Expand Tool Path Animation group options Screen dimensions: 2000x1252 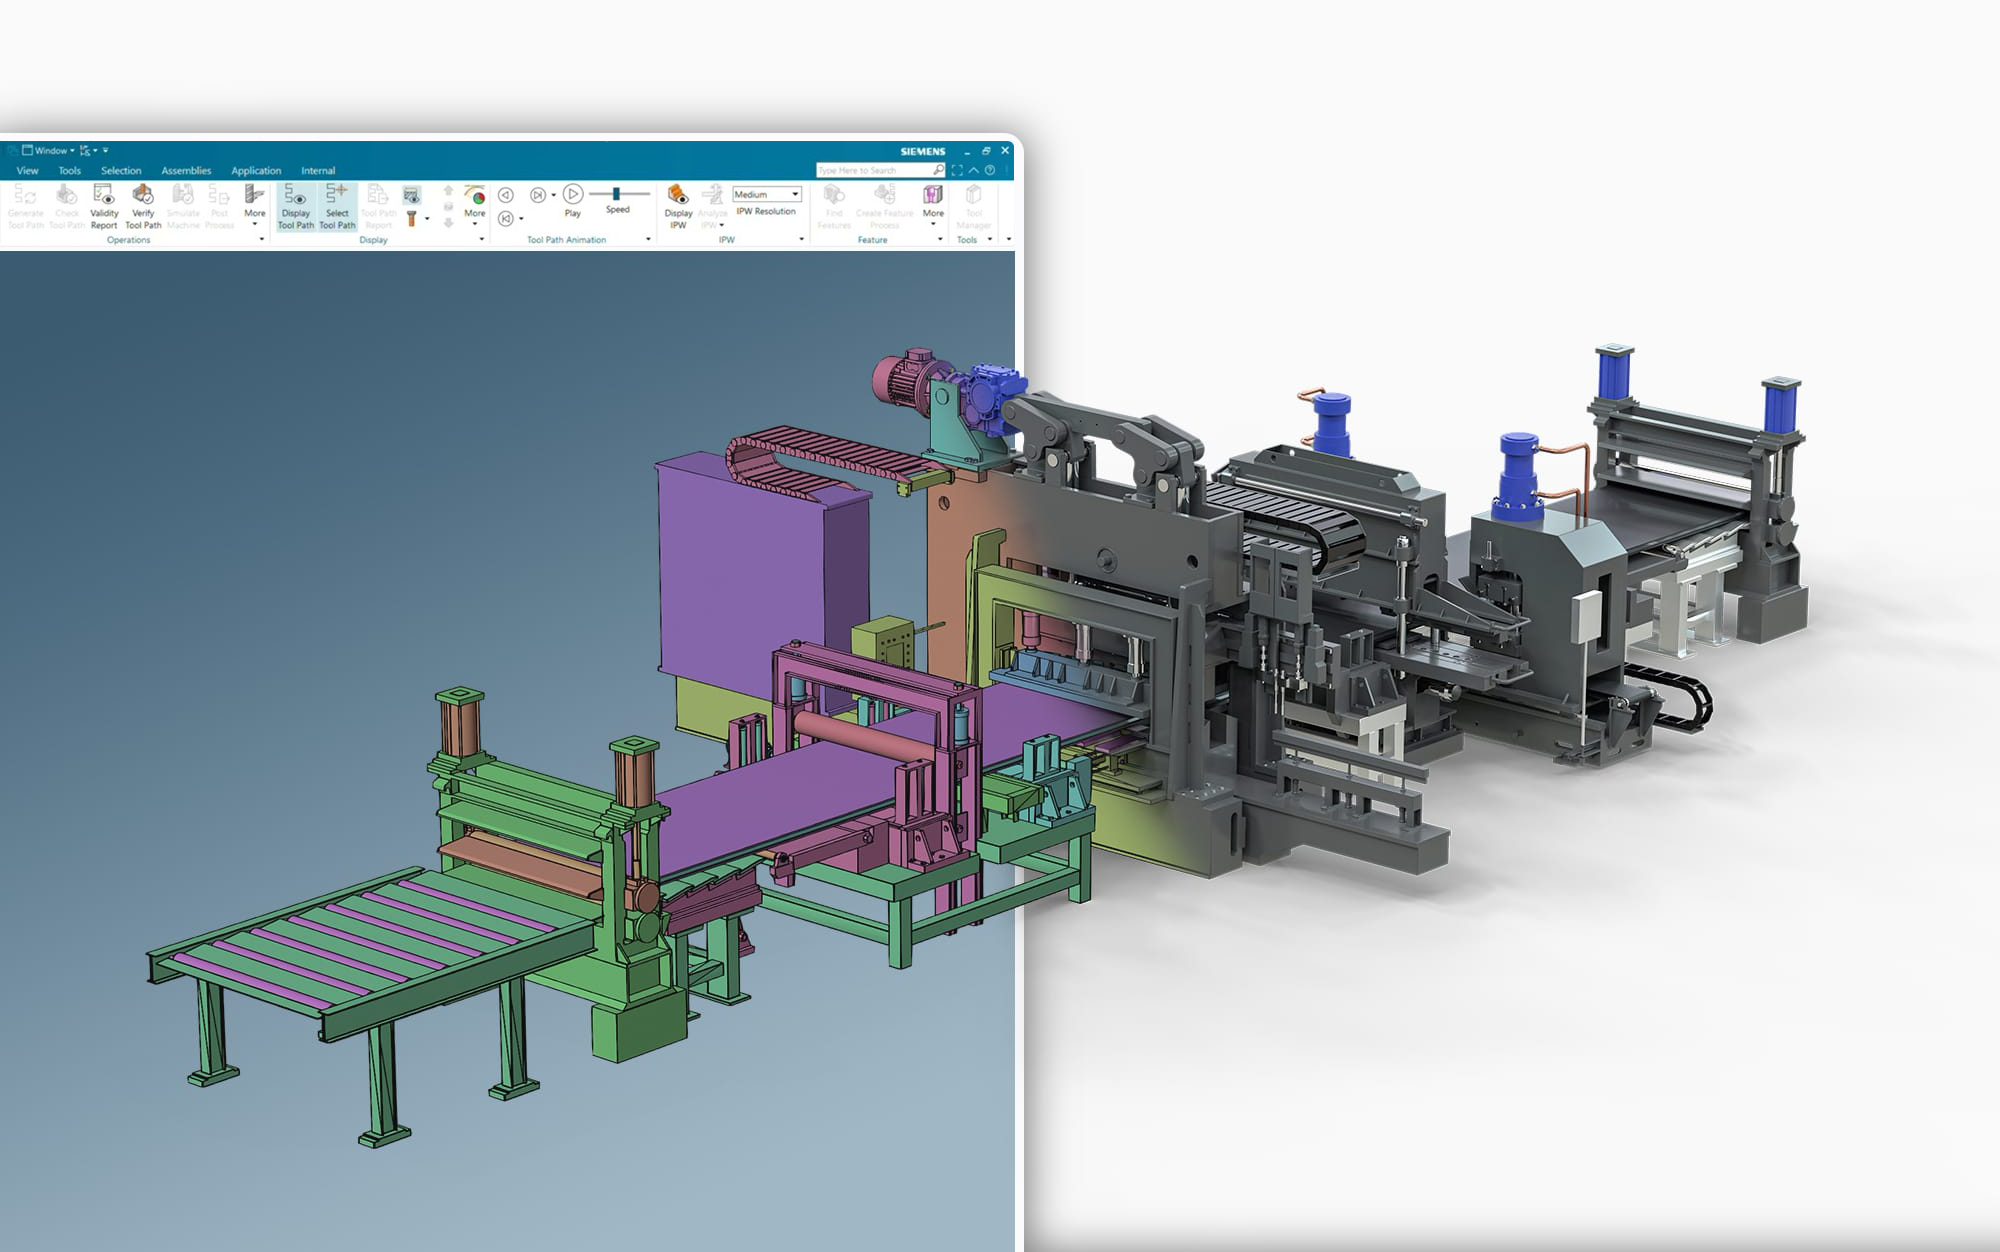(x=648, y=239)
